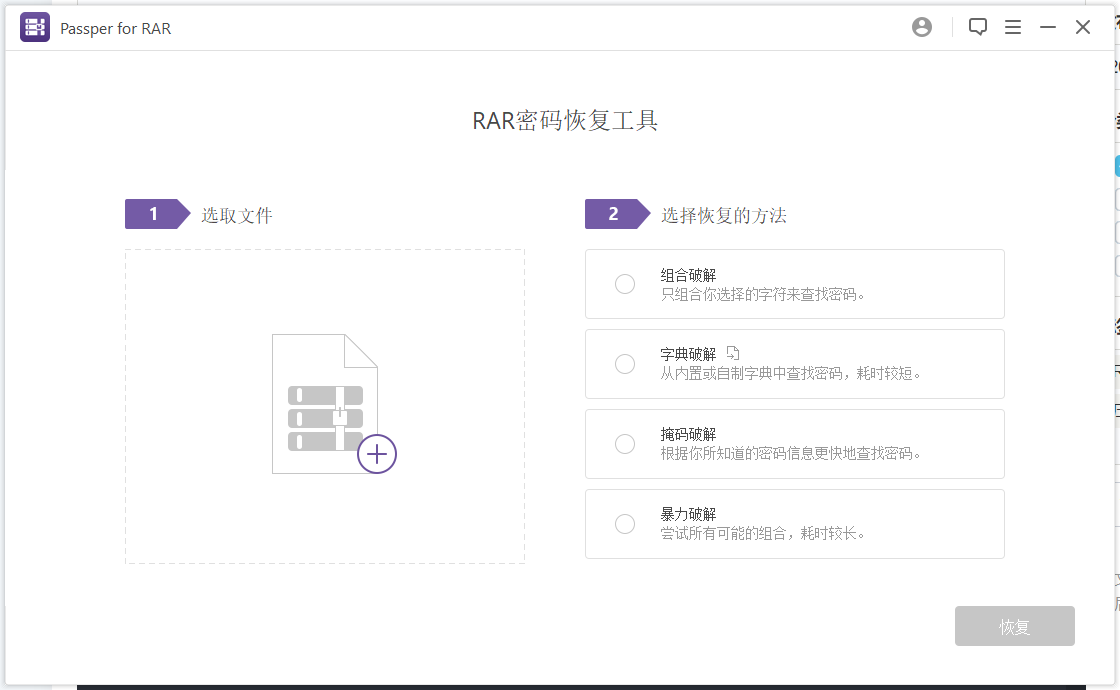Screen dimensions: 1120x690
Task: Click the purple plus circle to add file
Action: [x=376, y=454]
